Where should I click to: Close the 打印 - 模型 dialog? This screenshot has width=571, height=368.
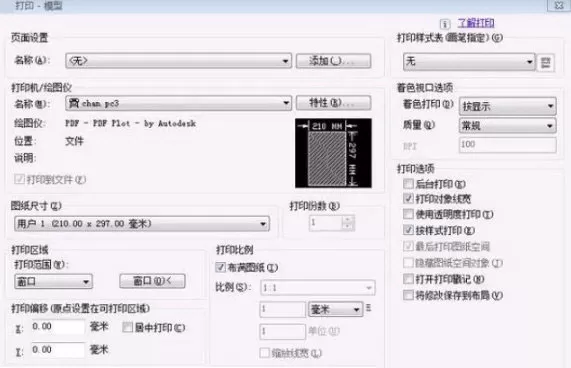coord(559,5)
